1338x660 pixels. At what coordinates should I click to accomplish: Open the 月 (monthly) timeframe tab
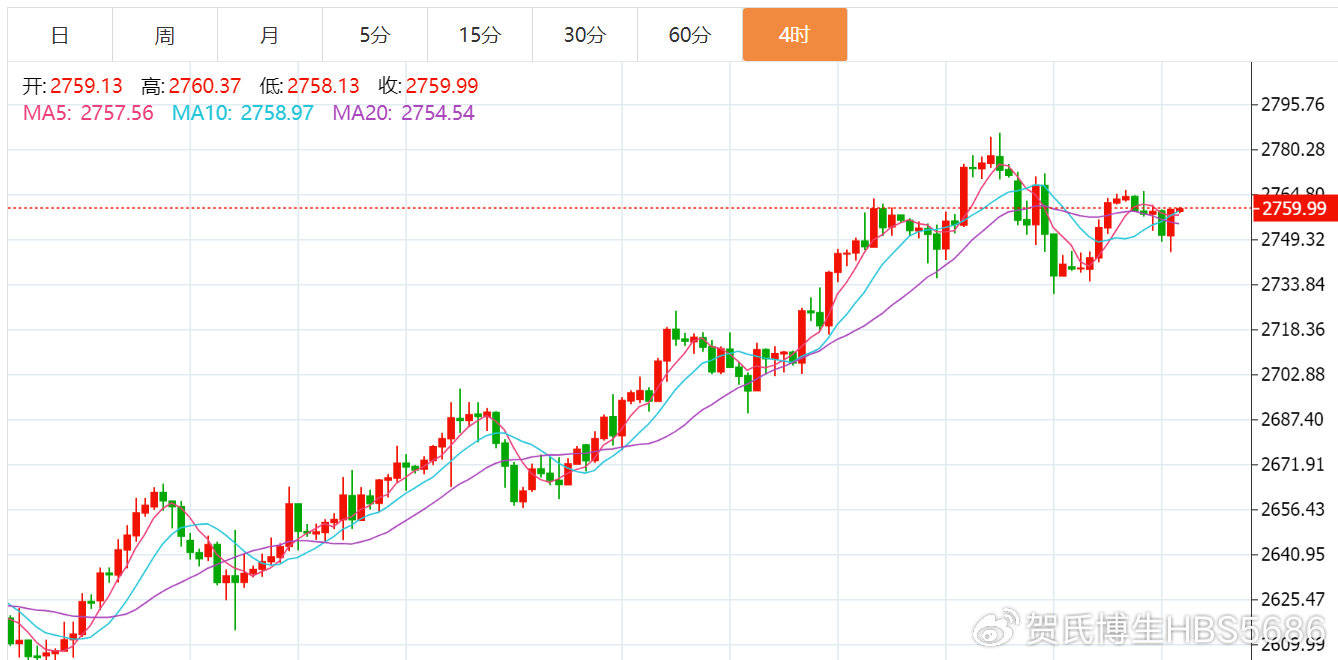tap(269, 35)
